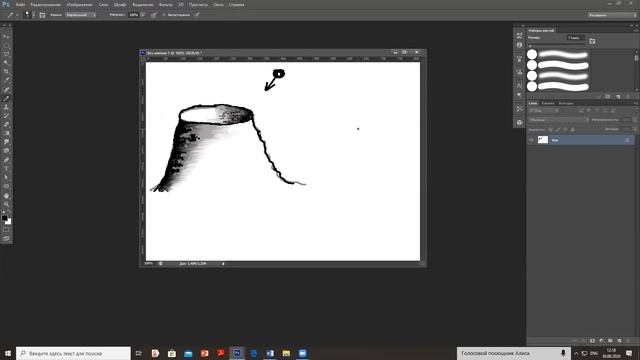The height and width of the screenshot is (360, 640).
Task: Select the Pencil tool in toolbox
Action: 6,98
